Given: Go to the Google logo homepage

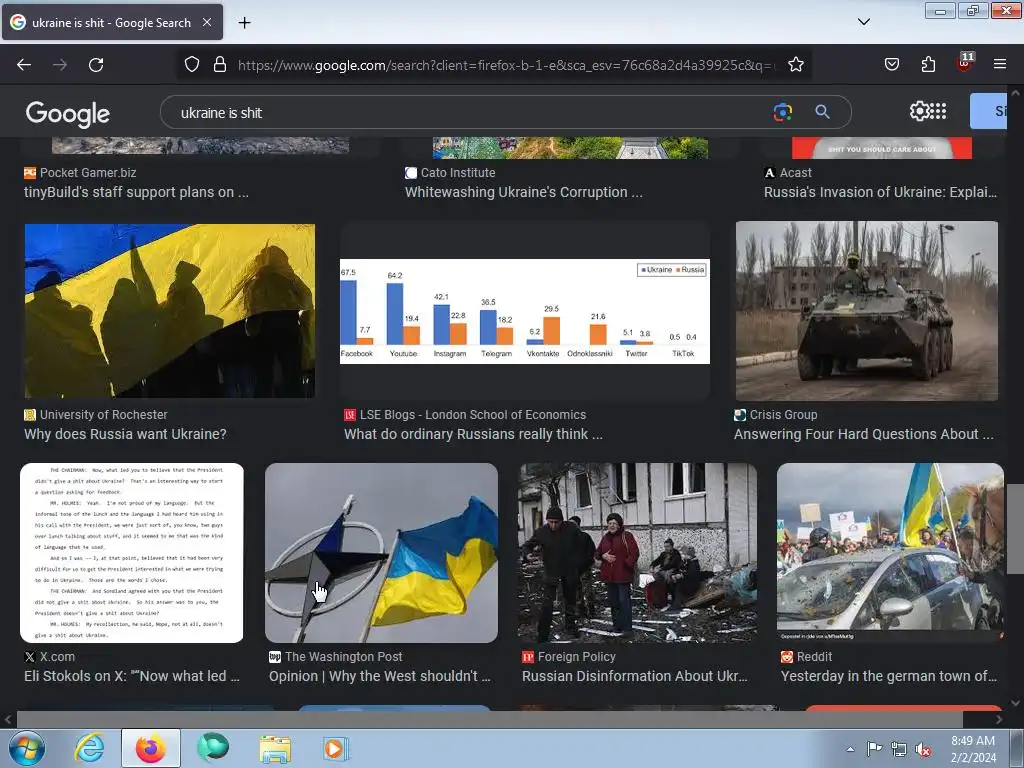Looking at the screenshot, I should [x=68, y=114].
